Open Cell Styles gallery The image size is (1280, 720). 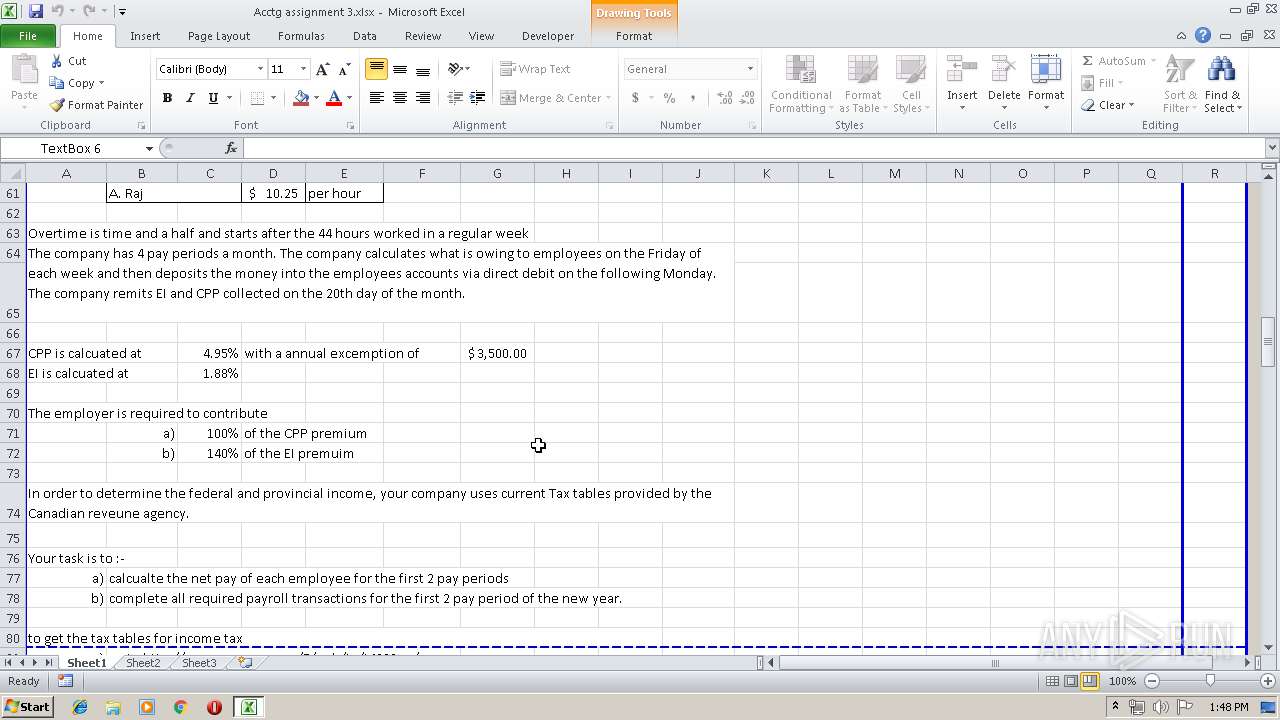coord(910,85)
